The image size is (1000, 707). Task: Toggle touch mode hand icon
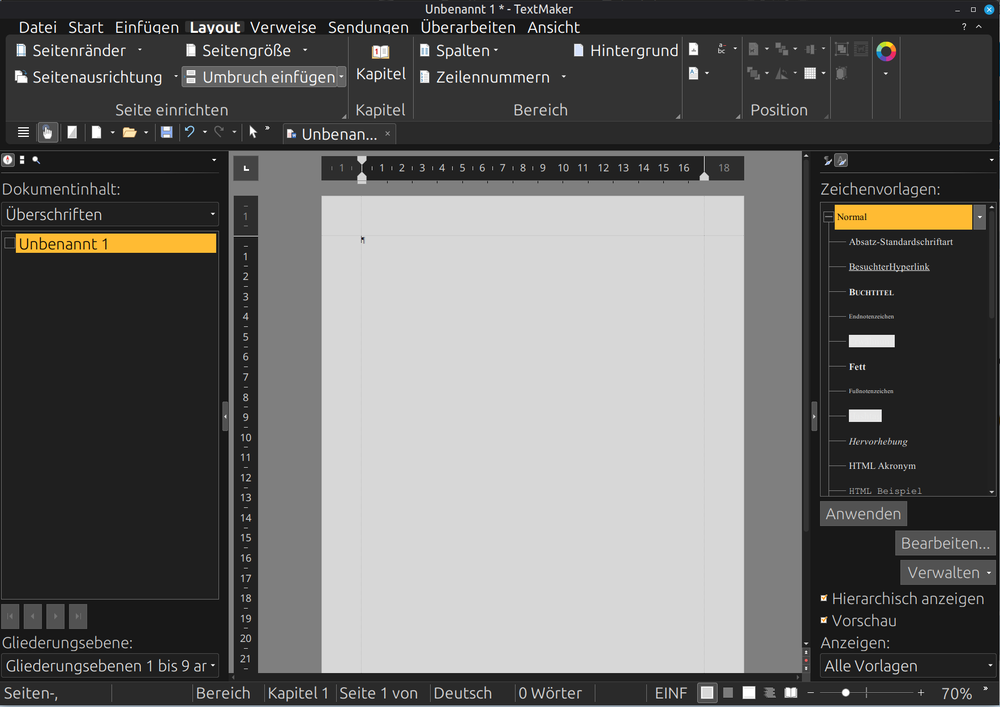[47, 133]
